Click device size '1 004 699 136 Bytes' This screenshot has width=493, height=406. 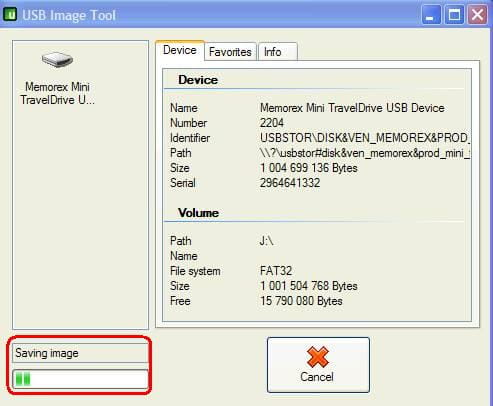tap(309, 168)
